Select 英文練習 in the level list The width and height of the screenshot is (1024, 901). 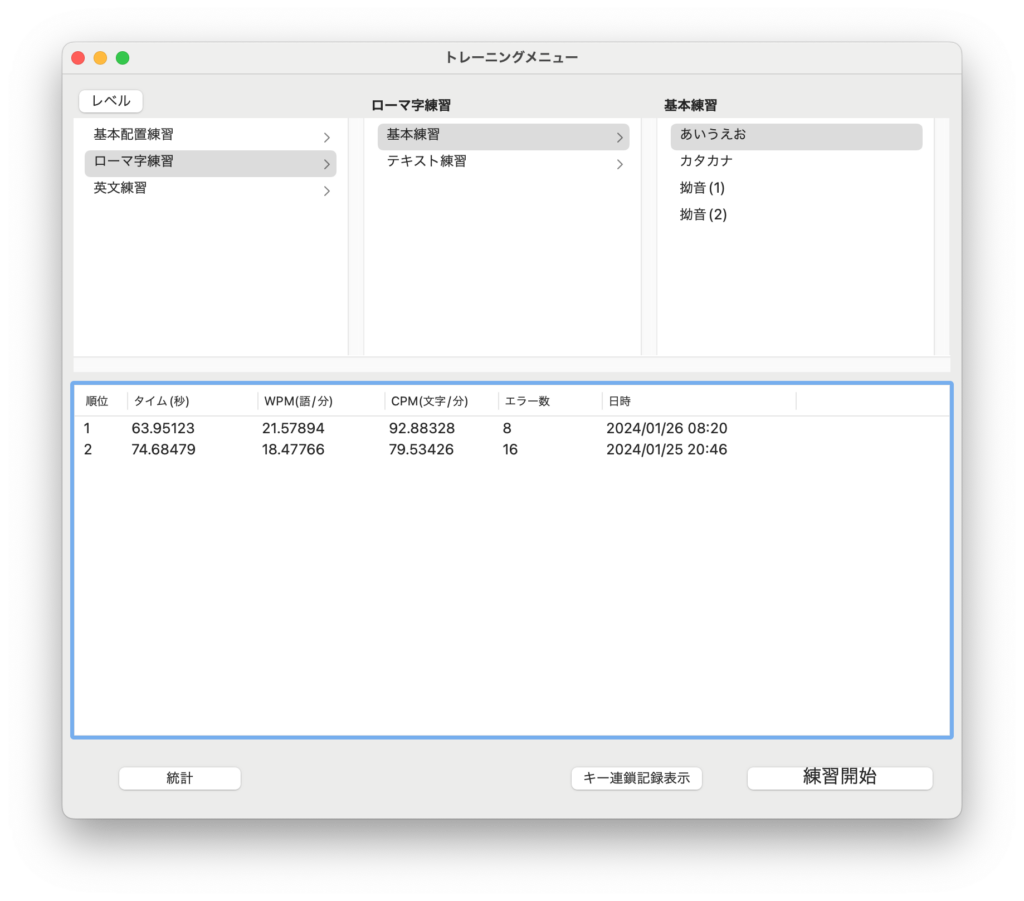[x=120, y=189]
